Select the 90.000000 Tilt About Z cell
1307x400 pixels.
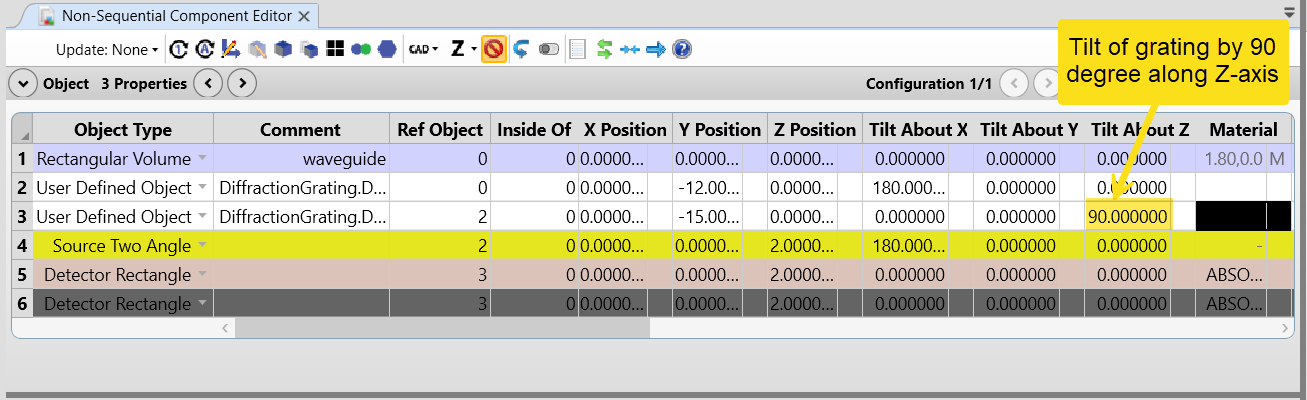(x=1127, y=216)
